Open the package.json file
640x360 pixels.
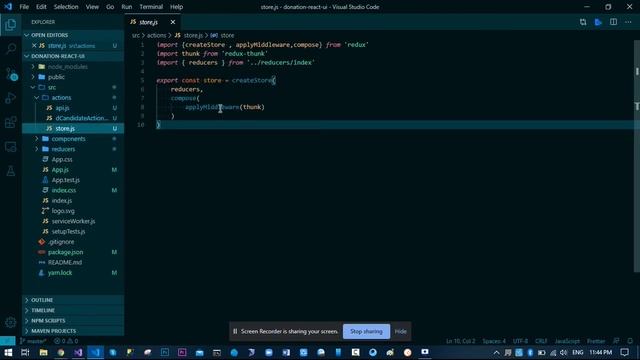point(65,252)
